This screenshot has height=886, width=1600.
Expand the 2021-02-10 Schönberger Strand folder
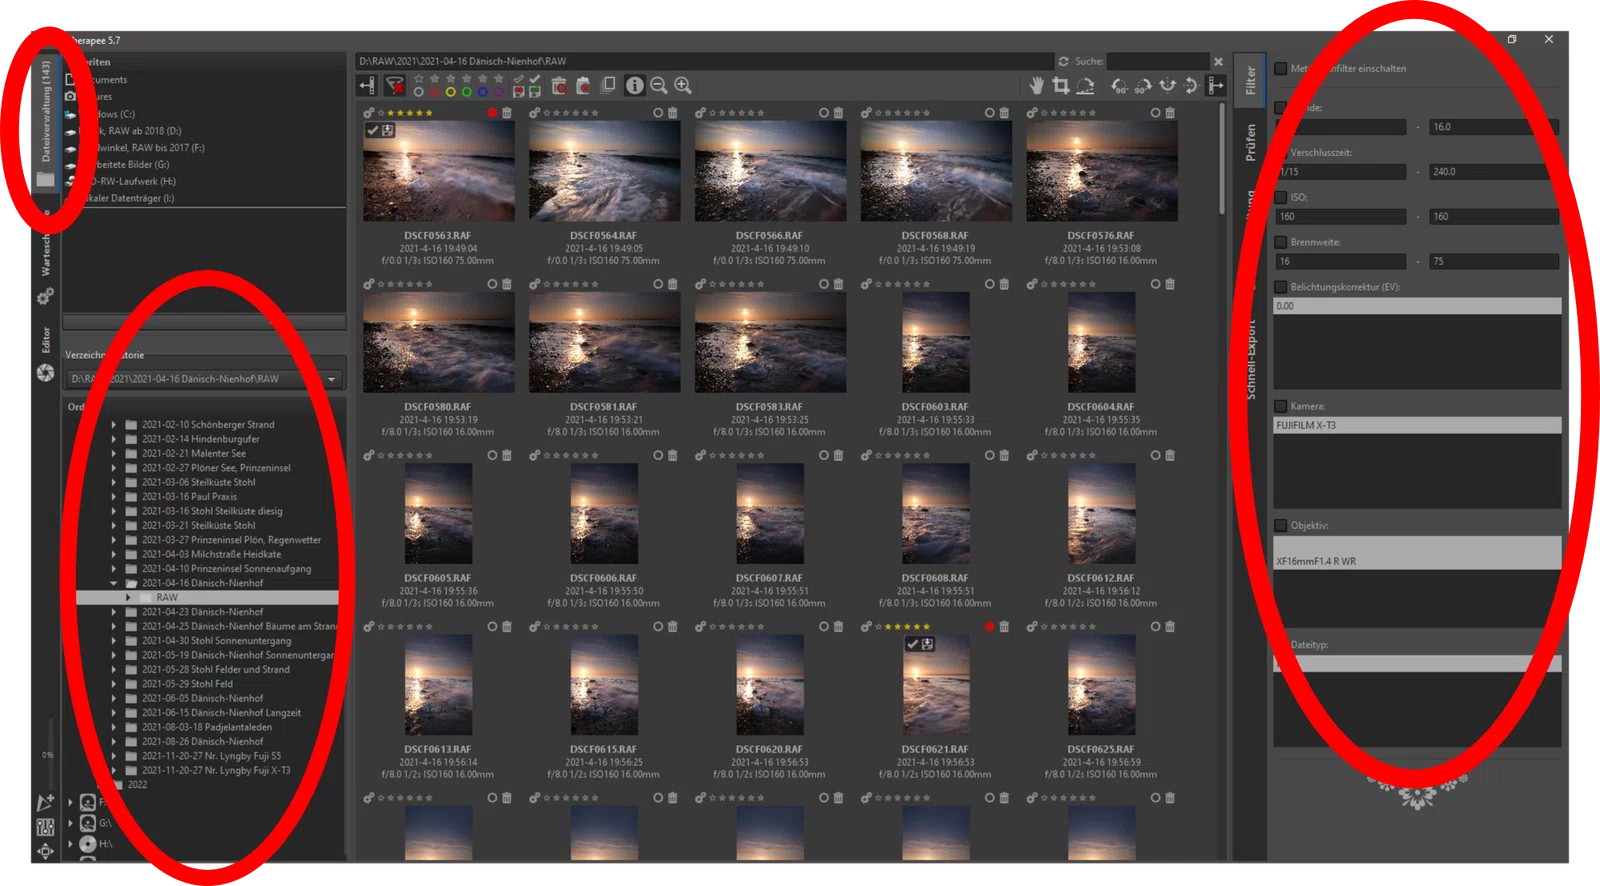pos(113,425)
